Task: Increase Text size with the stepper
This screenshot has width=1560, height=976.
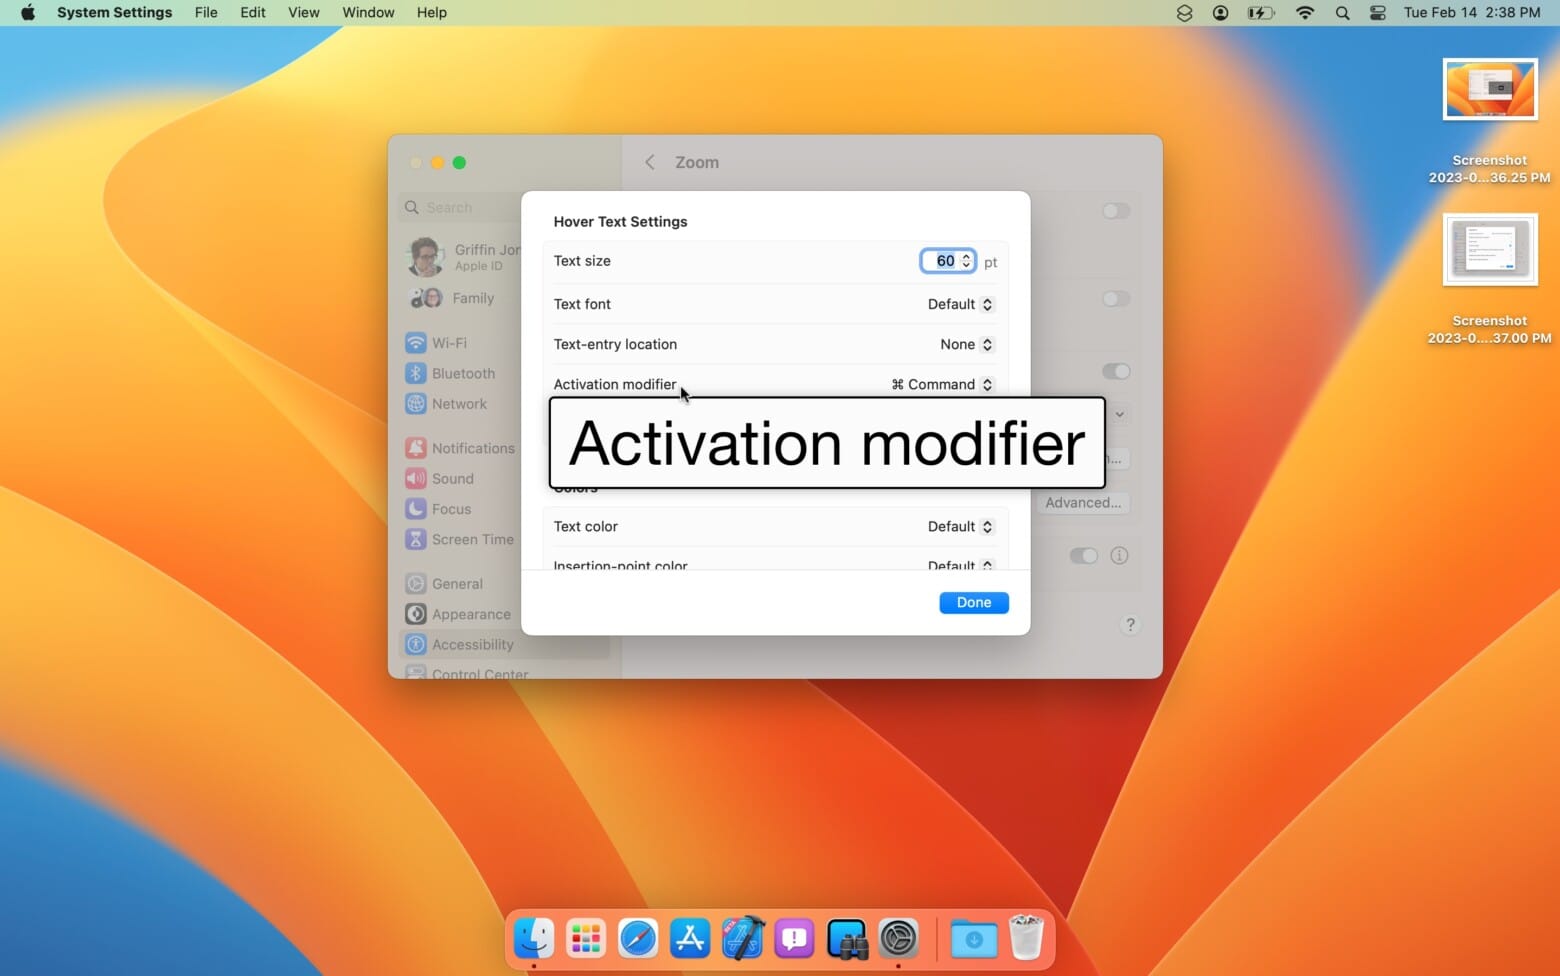Action: 966,256
